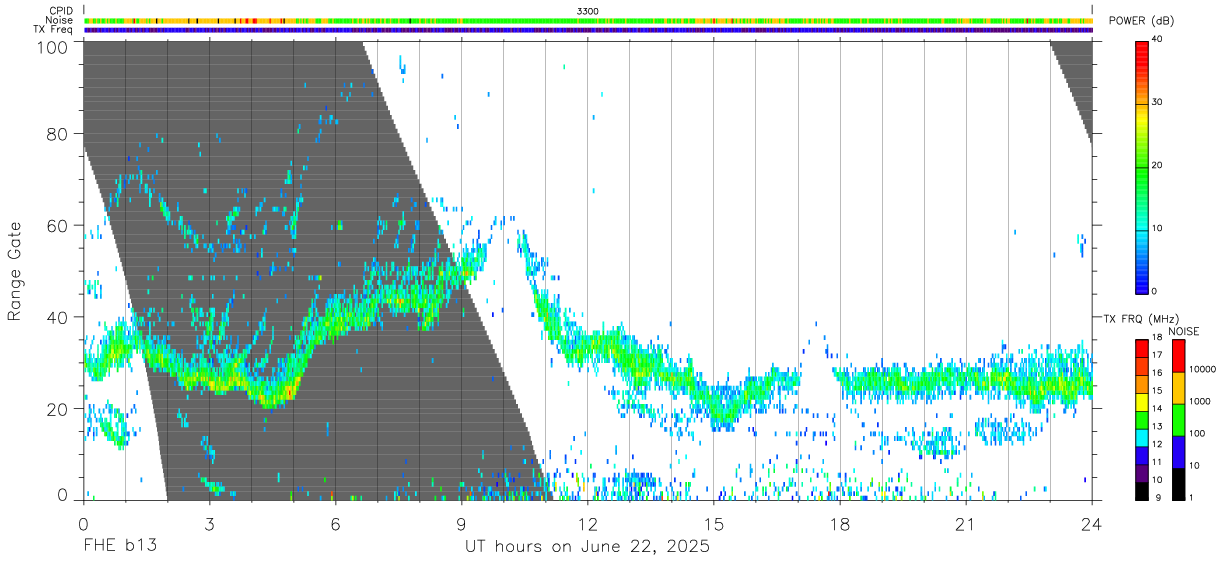Click the green segment of NOISE bar
Screen dimensions: 1228x567
click(x=1179, y=420)
